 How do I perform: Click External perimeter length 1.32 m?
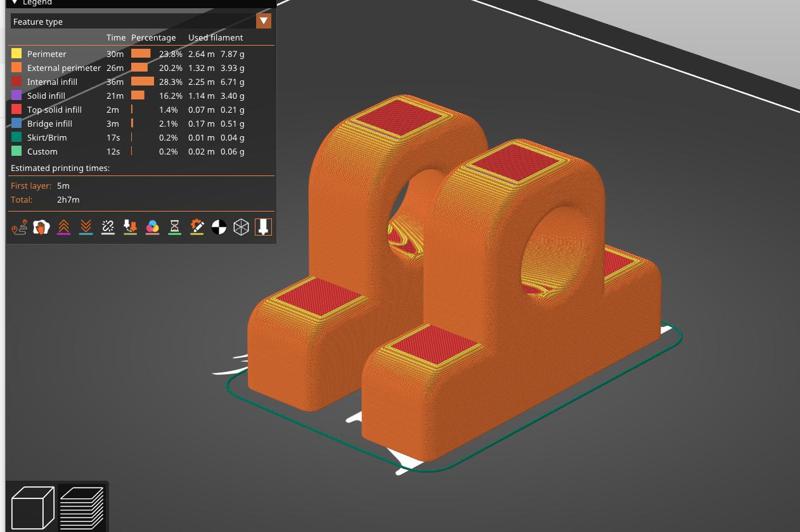[201, 68]
